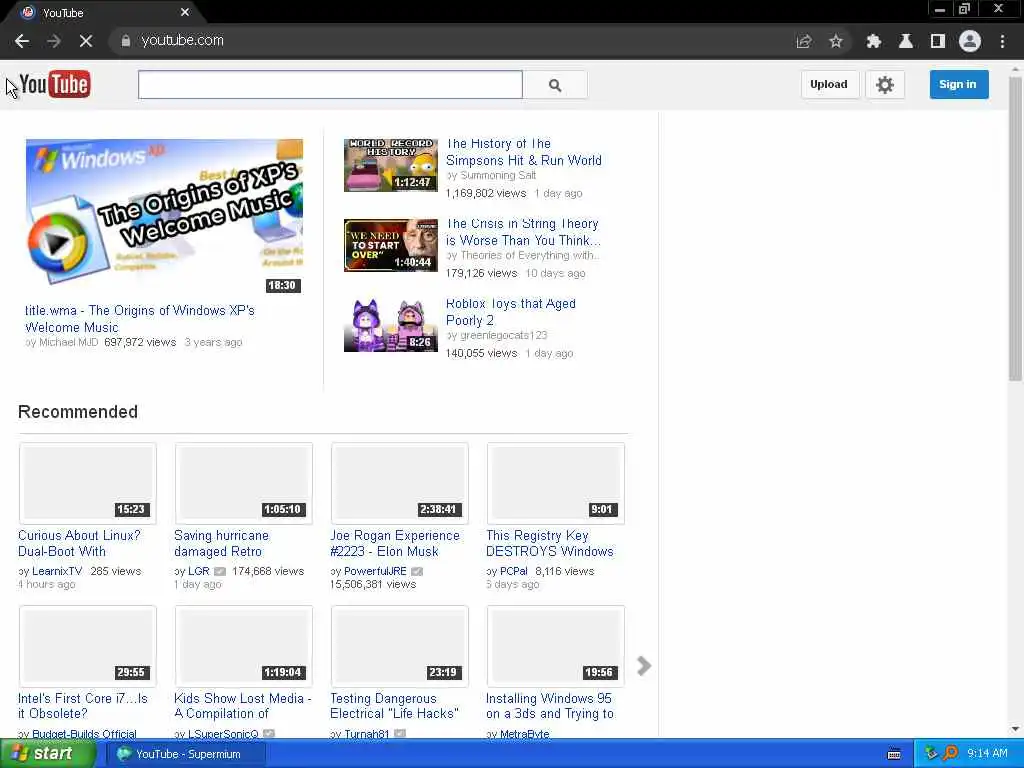Visit the PowerfulJRE channel link
The image size is (1024, 768).
(375, 571)
